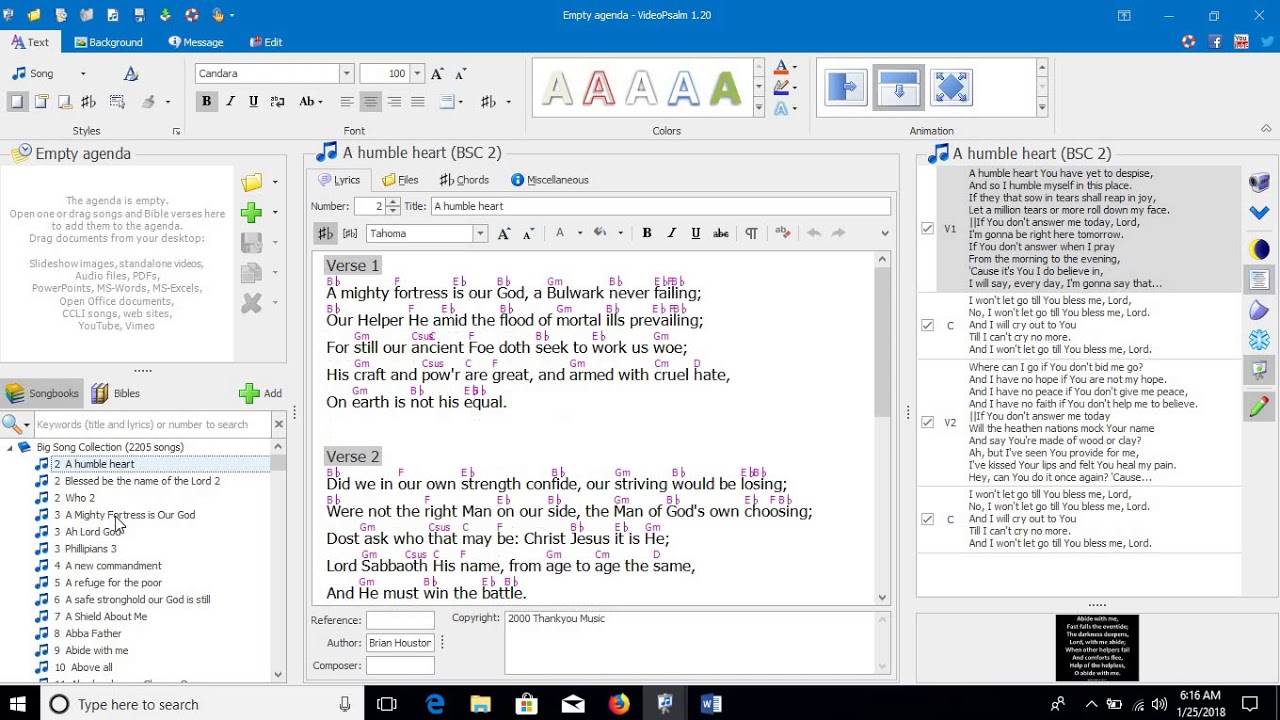Viewport: 1280px width, 720px height.
Task: Click the song Title input field
Action: coord(660,206)
